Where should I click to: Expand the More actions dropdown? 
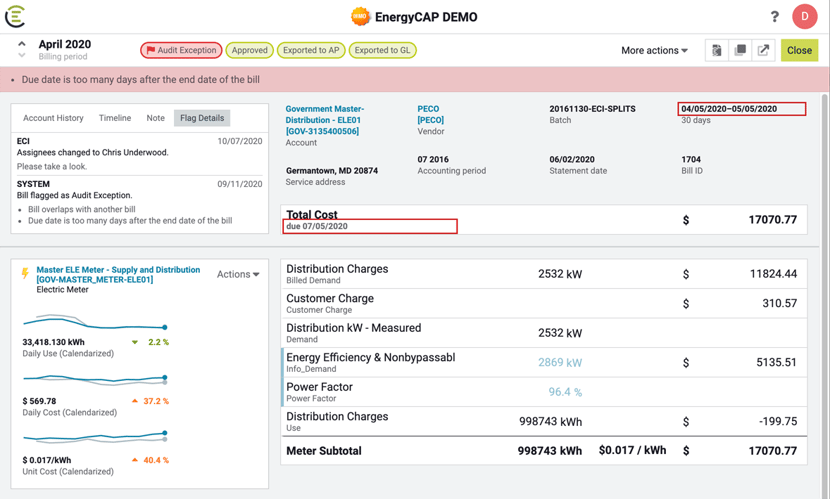tap(654, 50)
